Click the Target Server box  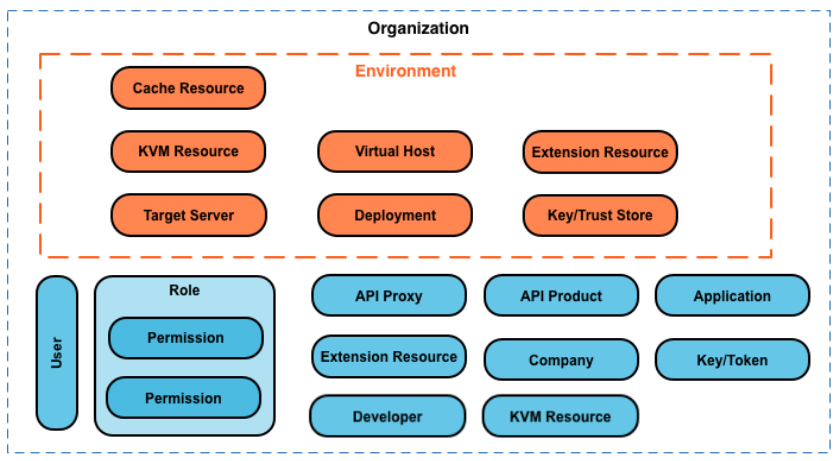click(188, 215)
